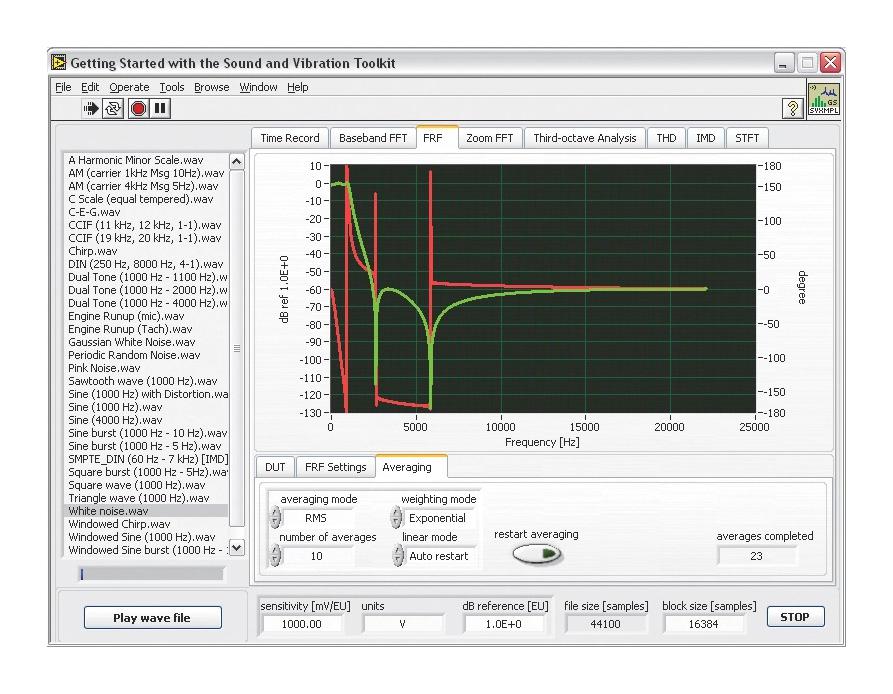Switch to the Baseband FFT tab
Image resolution: width=893 pixels, height=694 pixels.
coord(373,138)
